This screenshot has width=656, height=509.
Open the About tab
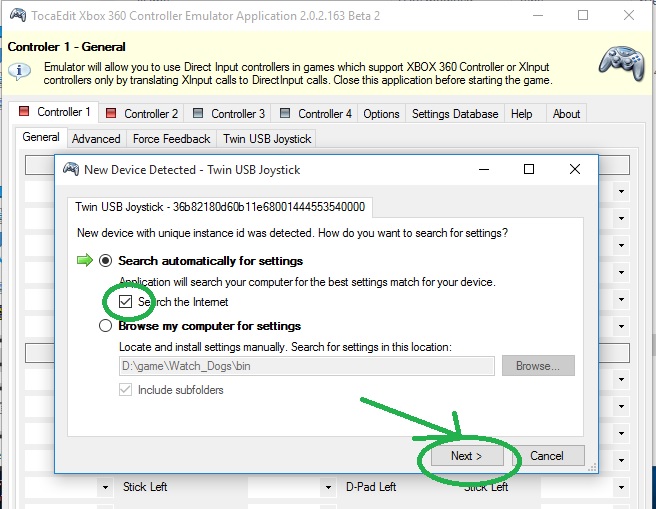(x=566, y=114)
